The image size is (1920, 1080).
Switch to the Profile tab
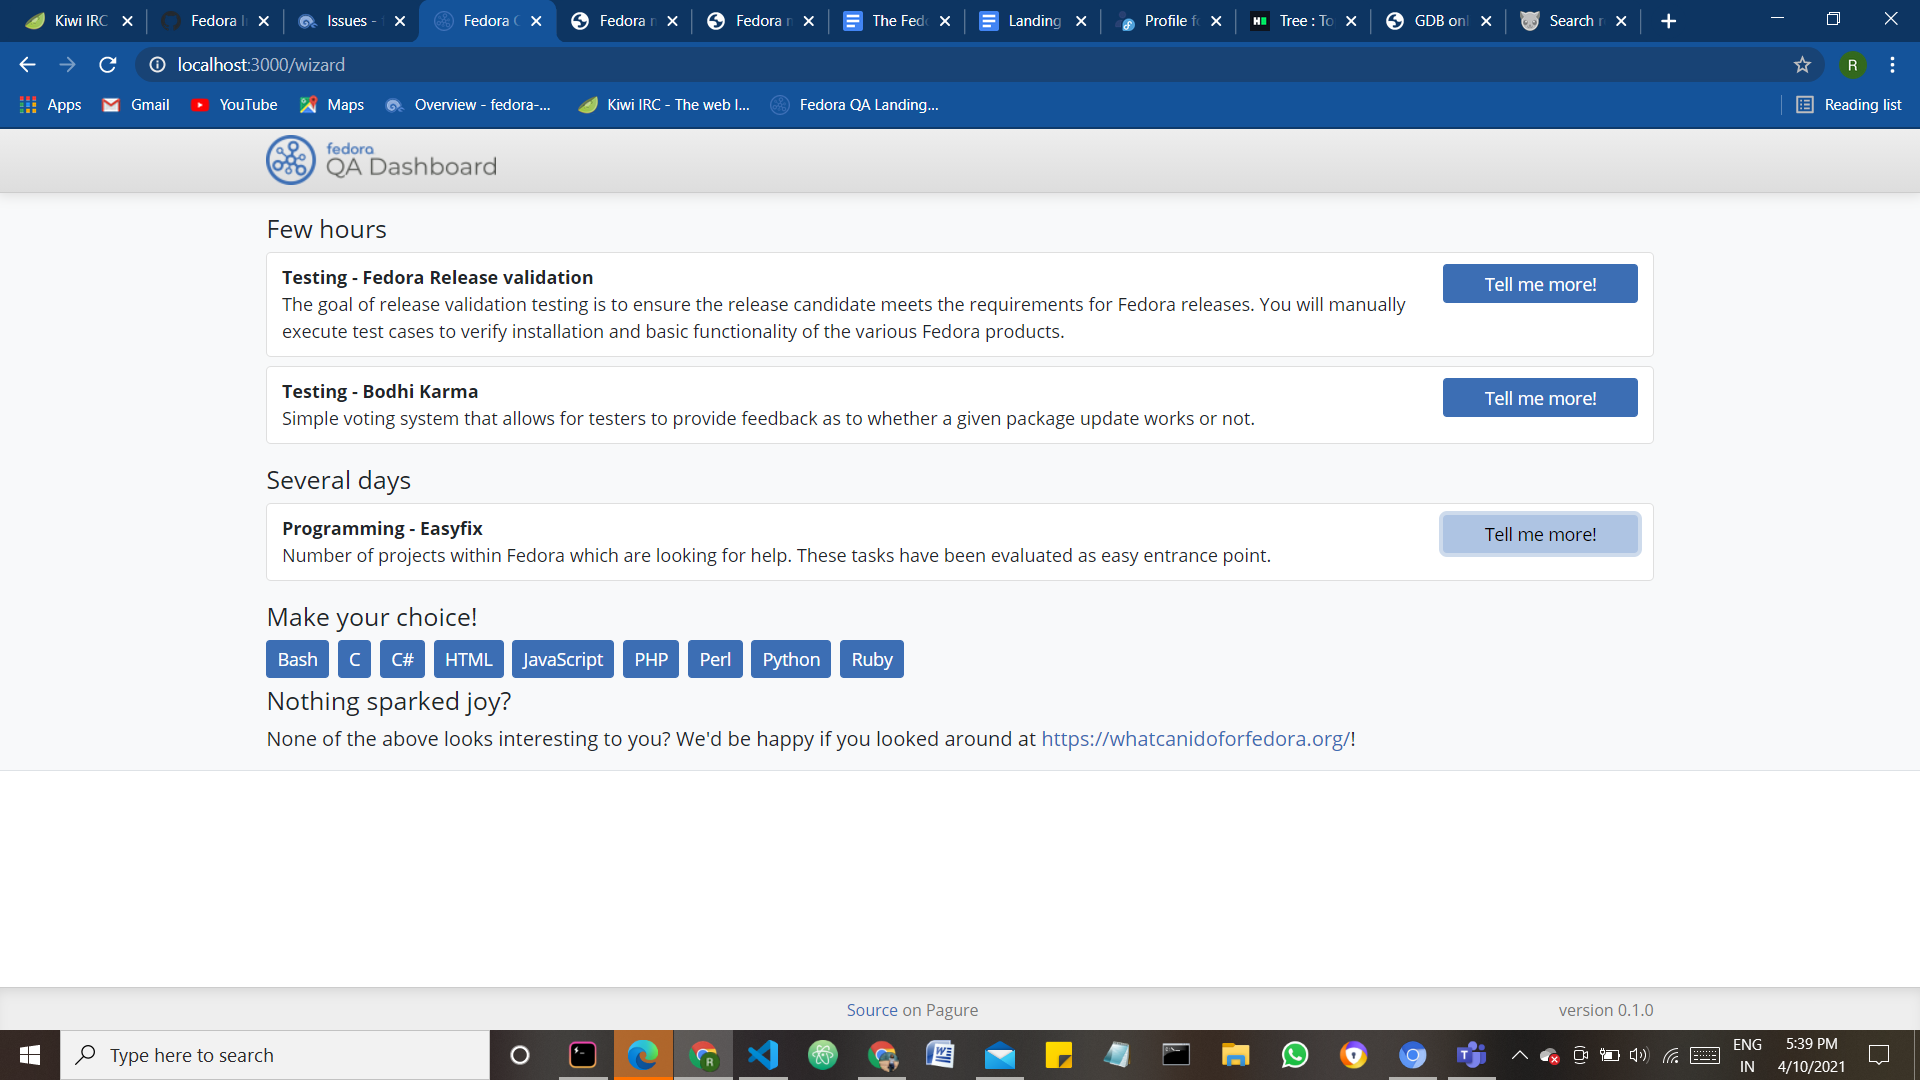pos(1169,21)
